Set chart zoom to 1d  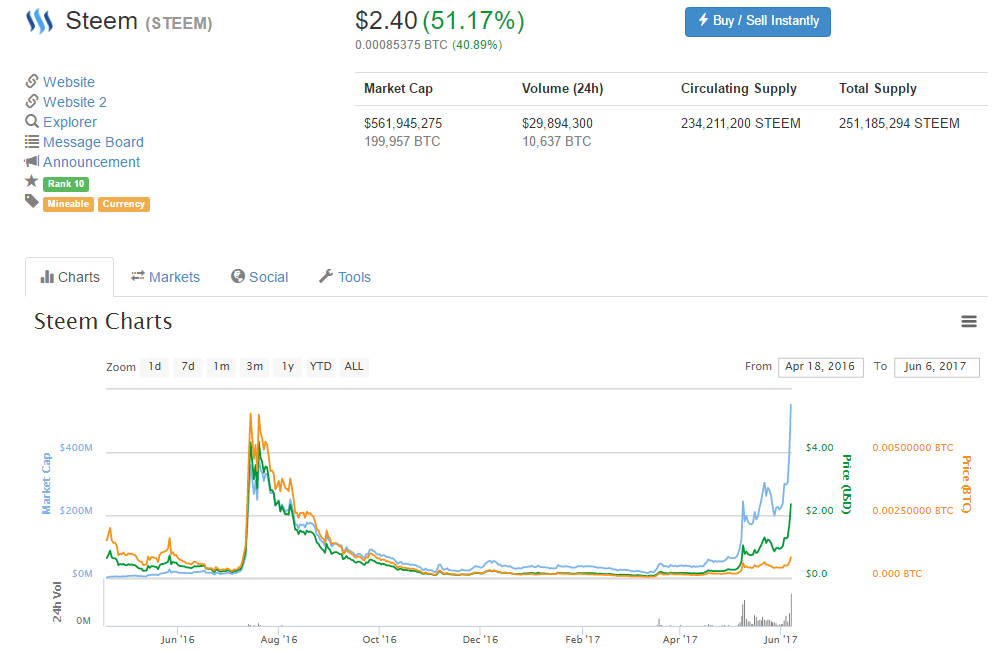(x=155, y=366)
